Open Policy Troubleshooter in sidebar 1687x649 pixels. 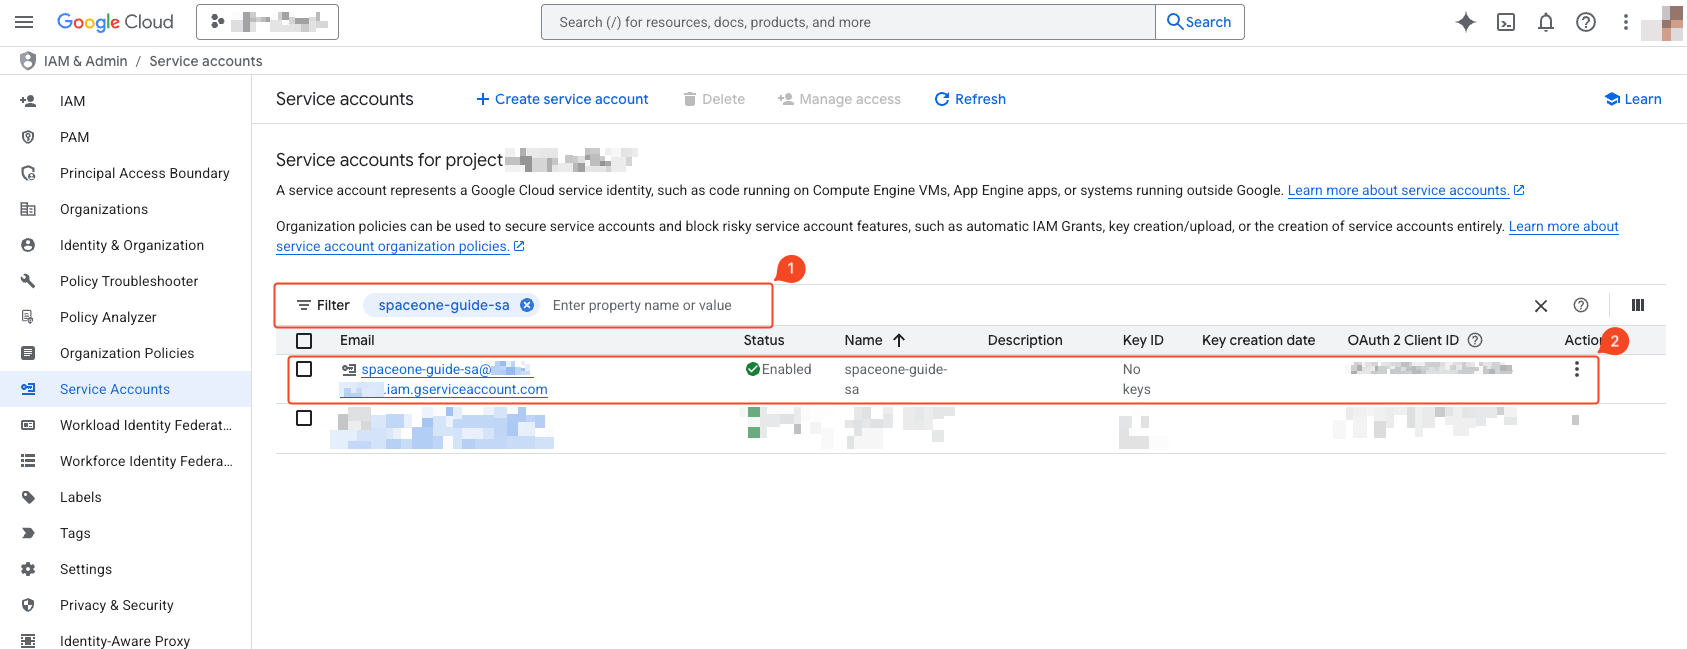(x=129, y=281)
